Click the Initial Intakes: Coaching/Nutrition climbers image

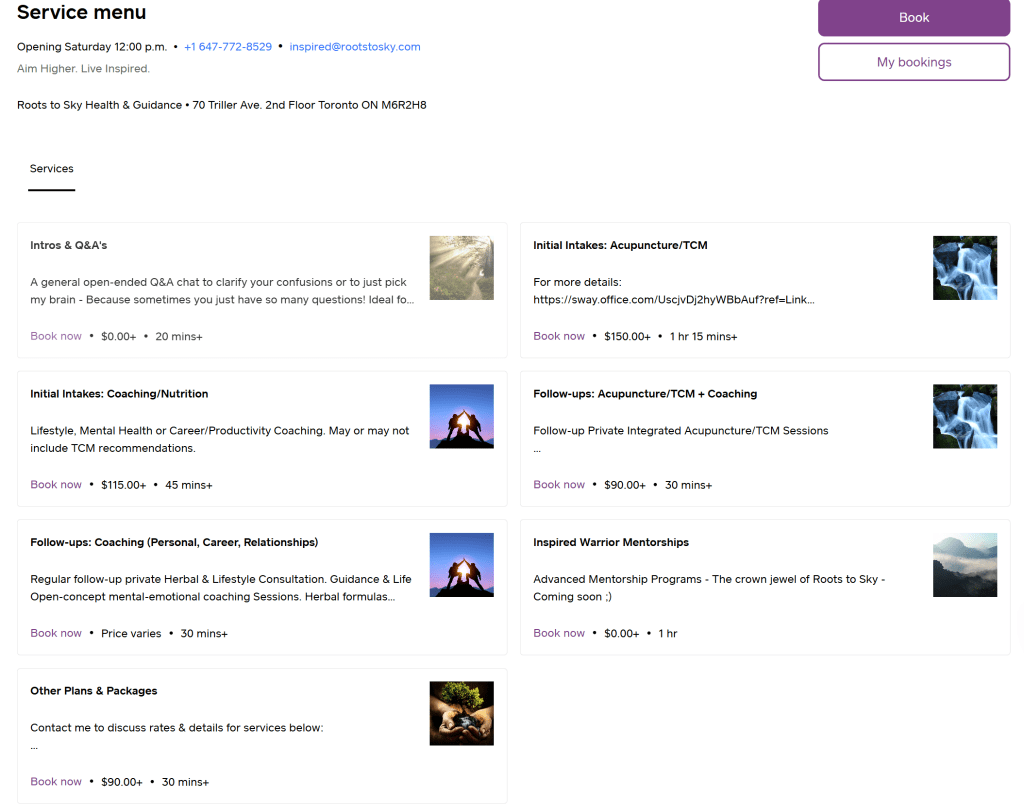tap(461, 416)
